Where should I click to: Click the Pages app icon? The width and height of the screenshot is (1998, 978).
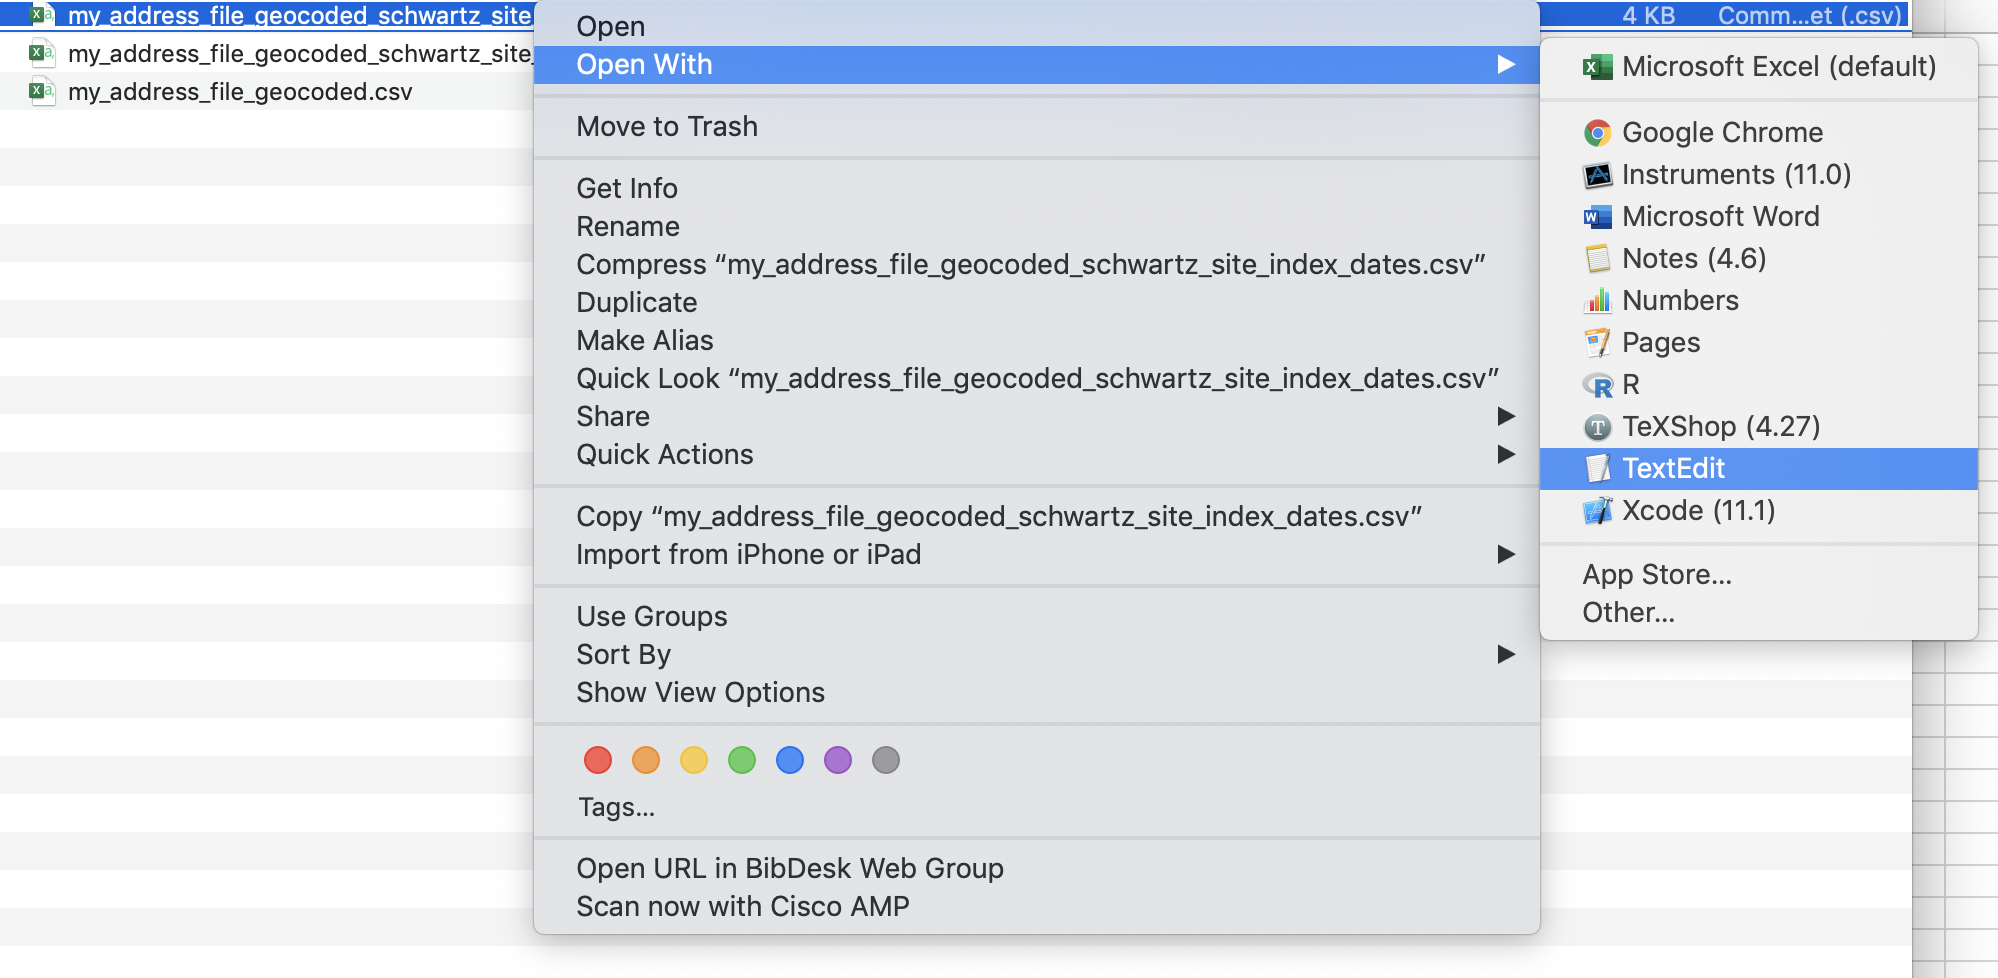(1597, 343)
